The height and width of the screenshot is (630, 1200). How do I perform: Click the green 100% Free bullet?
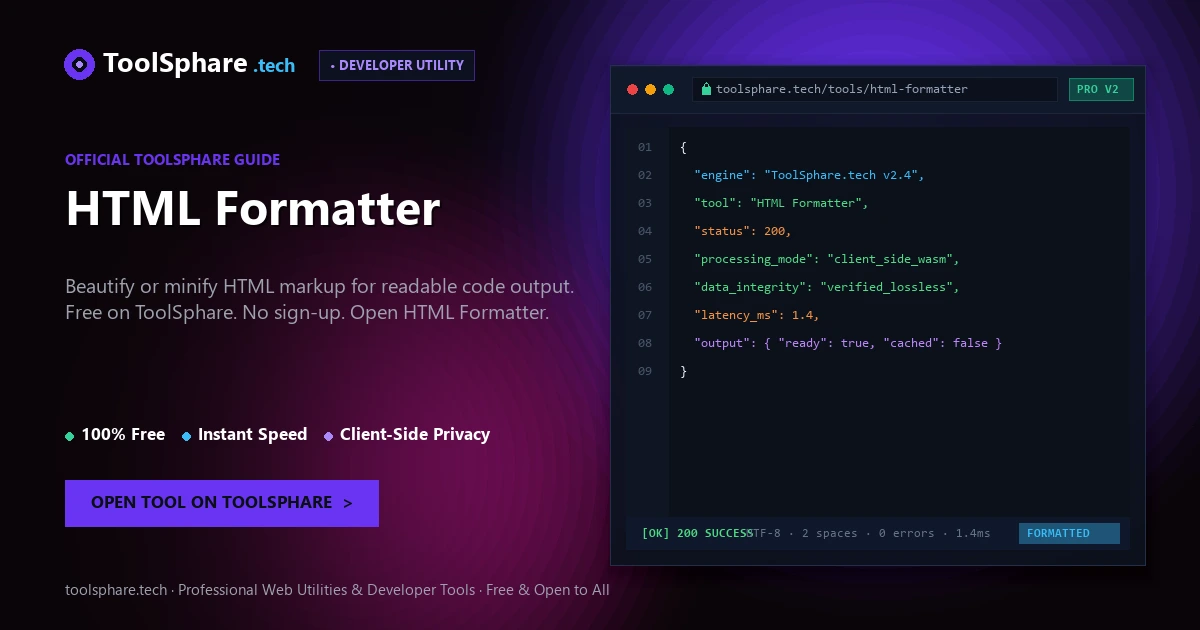tap(69, 436)
